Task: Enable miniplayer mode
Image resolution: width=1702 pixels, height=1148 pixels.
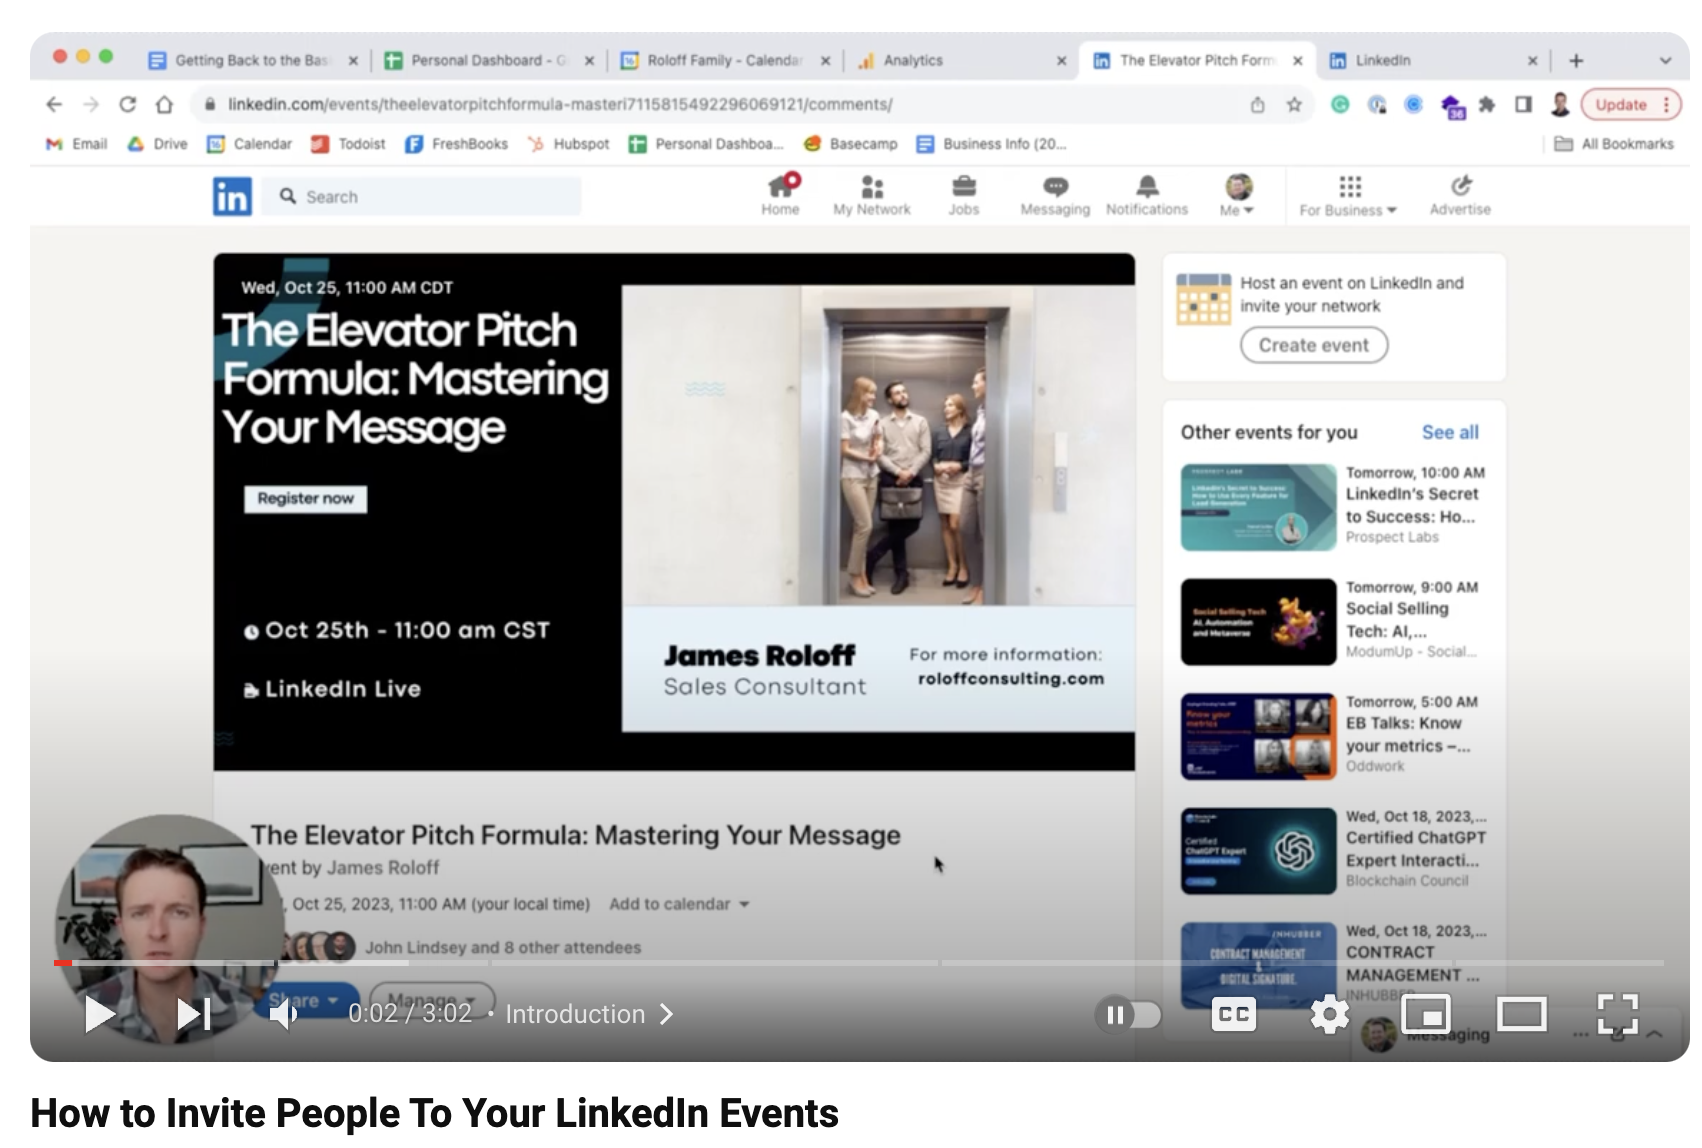Action: [x=1426, y=1015]
